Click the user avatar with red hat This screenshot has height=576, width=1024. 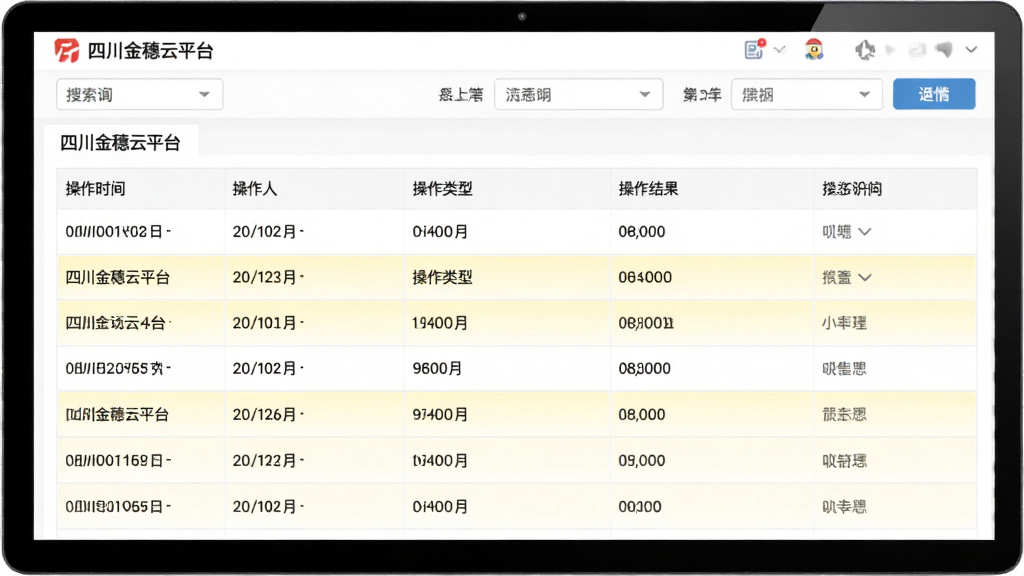pyautogui.click(x=814, y=50)
